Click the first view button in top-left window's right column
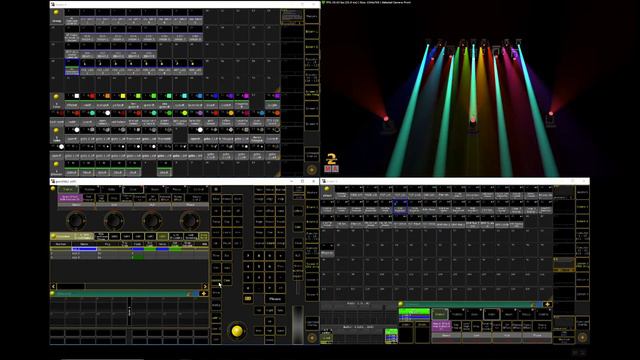The width and height of the screenshot is (640, 360). tap(312, 17)
